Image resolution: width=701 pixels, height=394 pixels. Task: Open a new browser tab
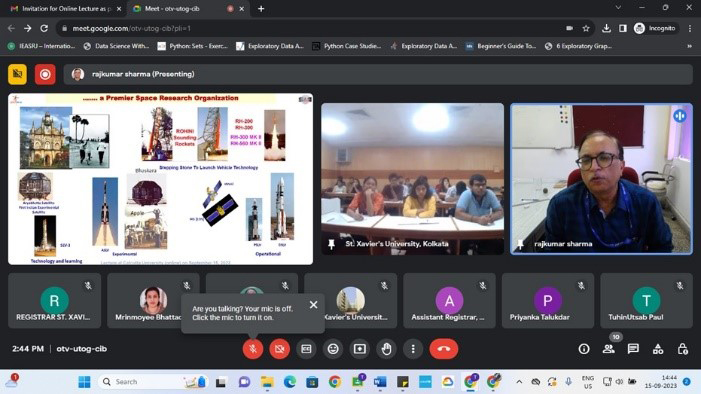[261, 8]
